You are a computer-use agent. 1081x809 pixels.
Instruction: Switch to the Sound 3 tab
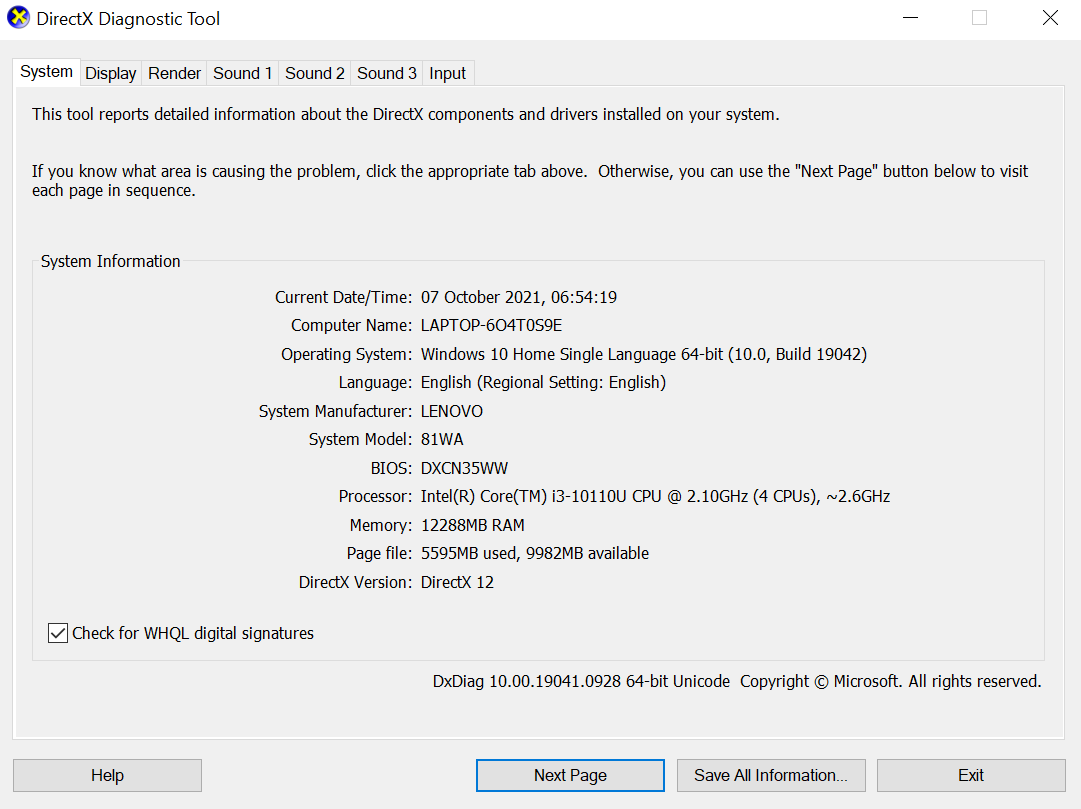(387, 73)
